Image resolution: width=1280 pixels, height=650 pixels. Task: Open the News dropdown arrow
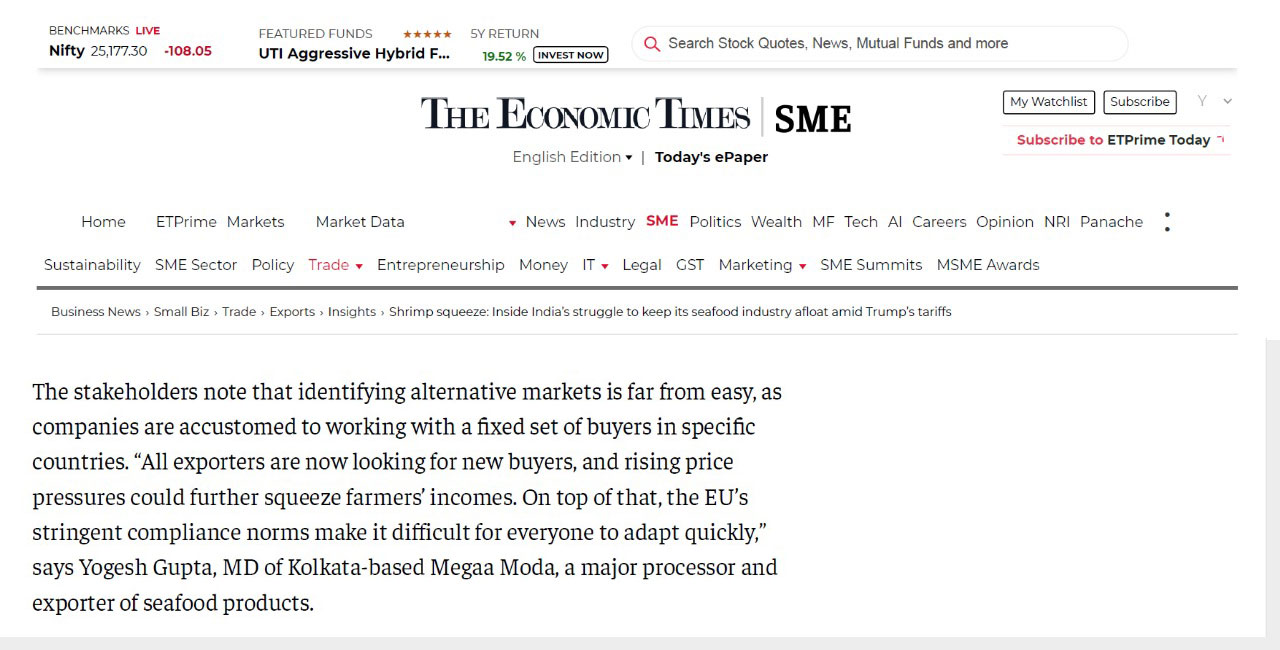pos(513,223)
